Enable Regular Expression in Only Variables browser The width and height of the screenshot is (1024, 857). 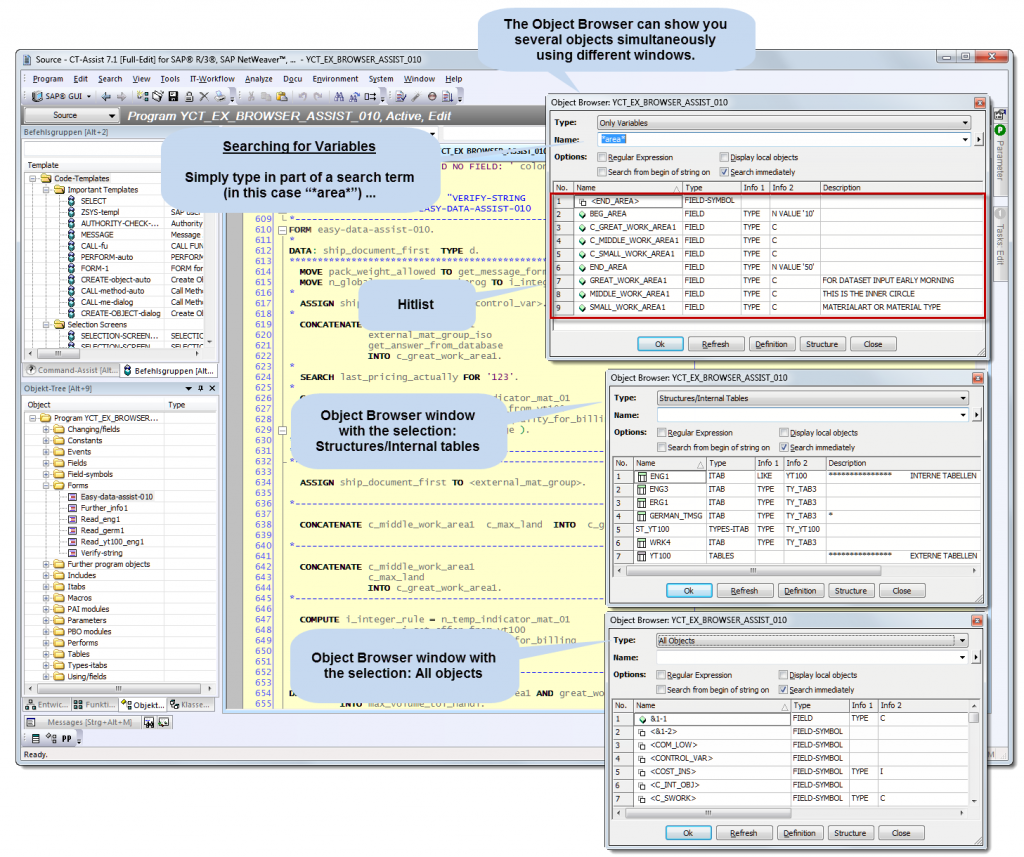coord(602,157)
